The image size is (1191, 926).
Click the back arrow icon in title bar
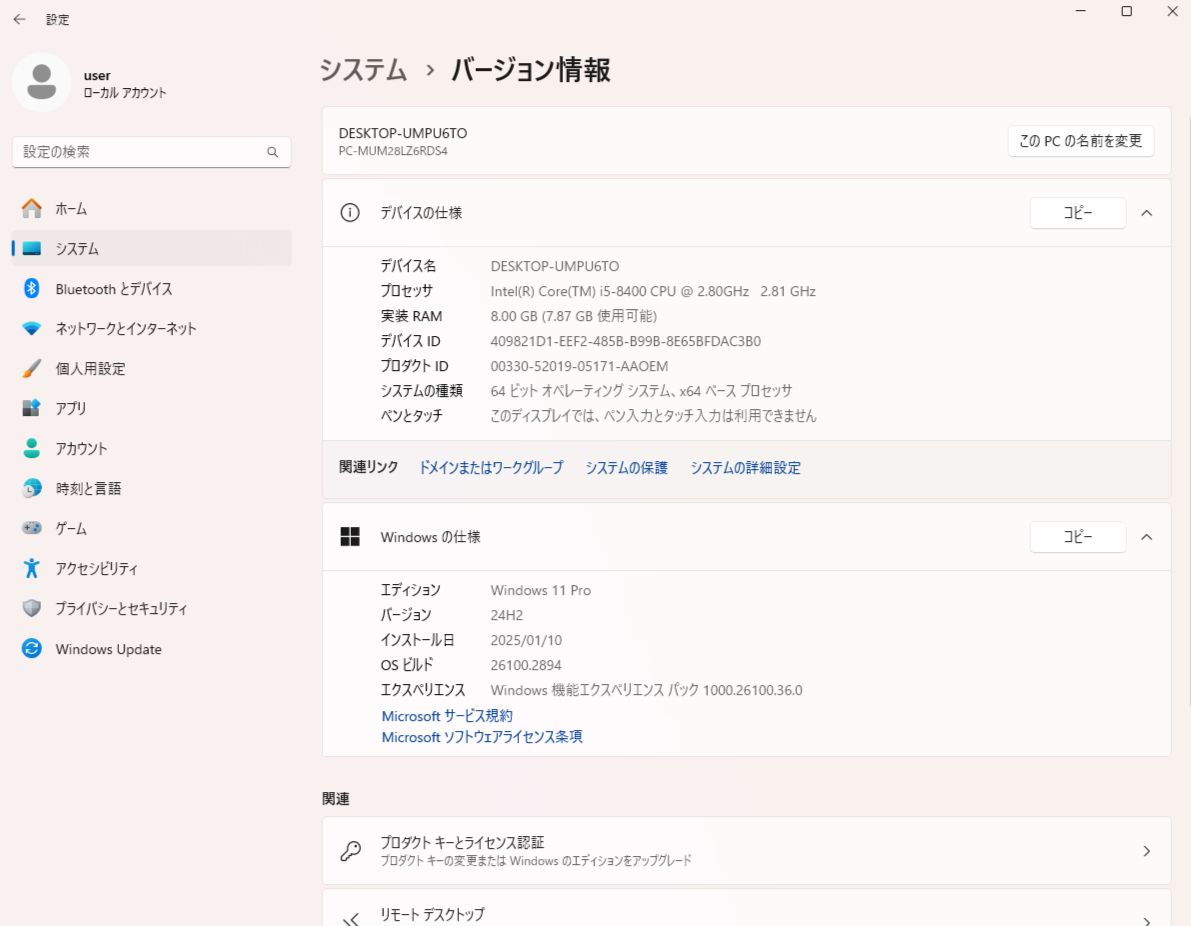20,20
